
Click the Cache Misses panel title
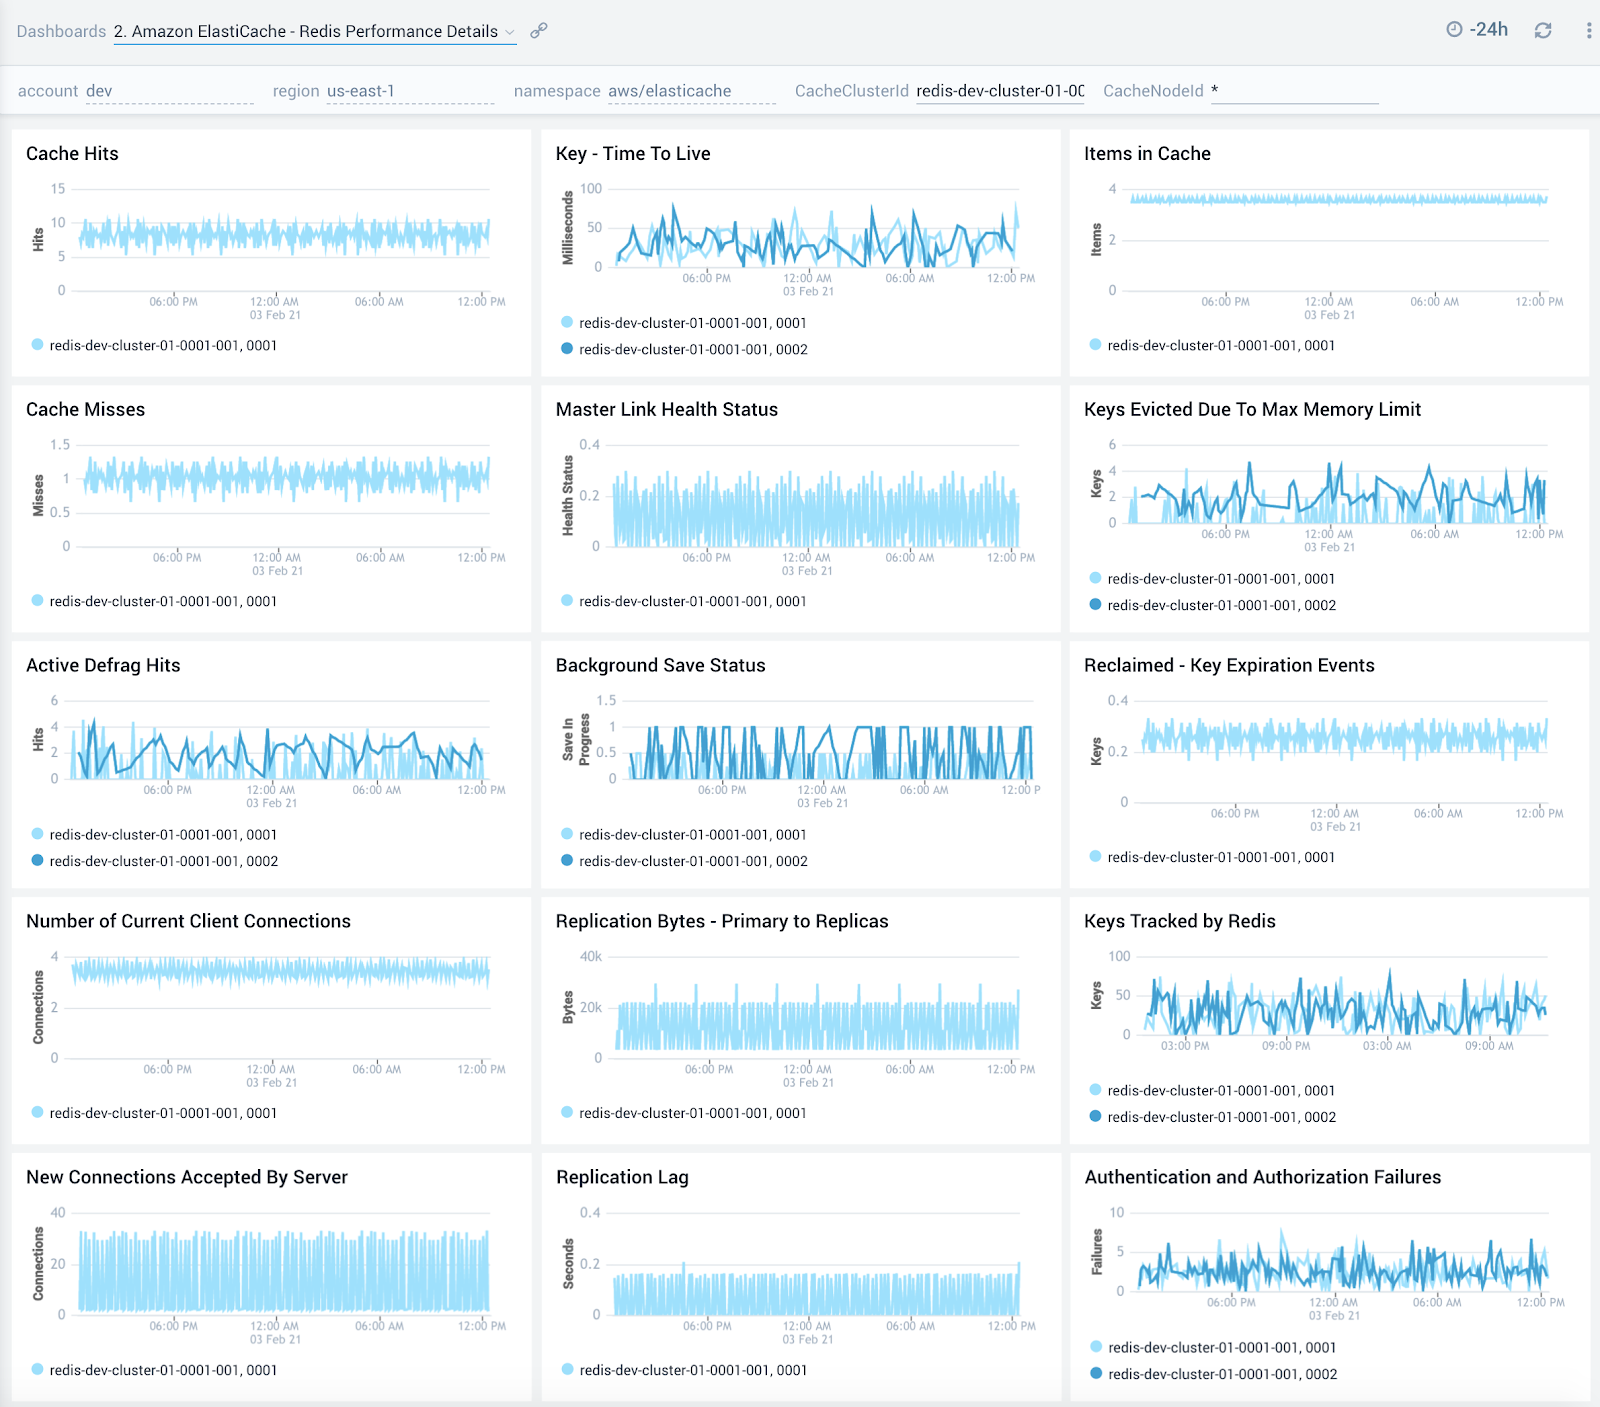click(x=85, y=409)
